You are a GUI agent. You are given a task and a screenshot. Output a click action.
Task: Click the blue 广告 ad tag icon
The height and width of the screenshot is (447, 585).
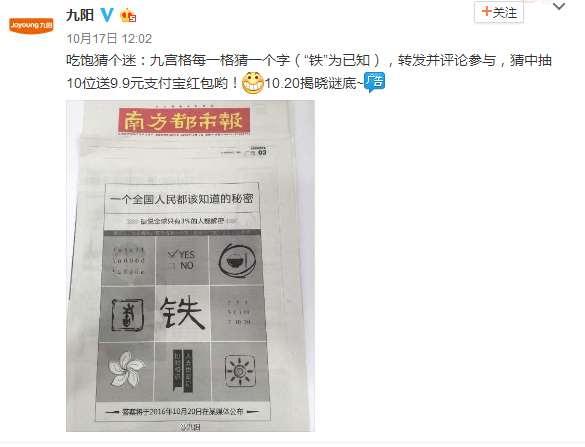pos(374,82)
